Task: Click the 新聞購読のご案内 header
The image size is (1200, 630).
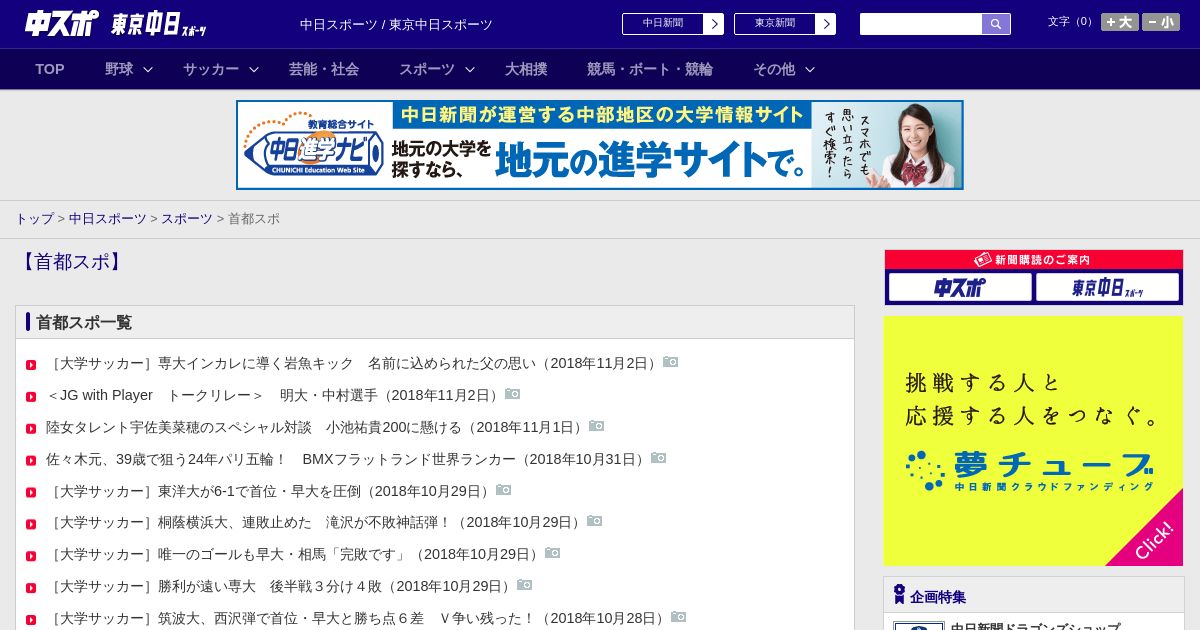Action: pyautogui.click(x=1034, y=260)
